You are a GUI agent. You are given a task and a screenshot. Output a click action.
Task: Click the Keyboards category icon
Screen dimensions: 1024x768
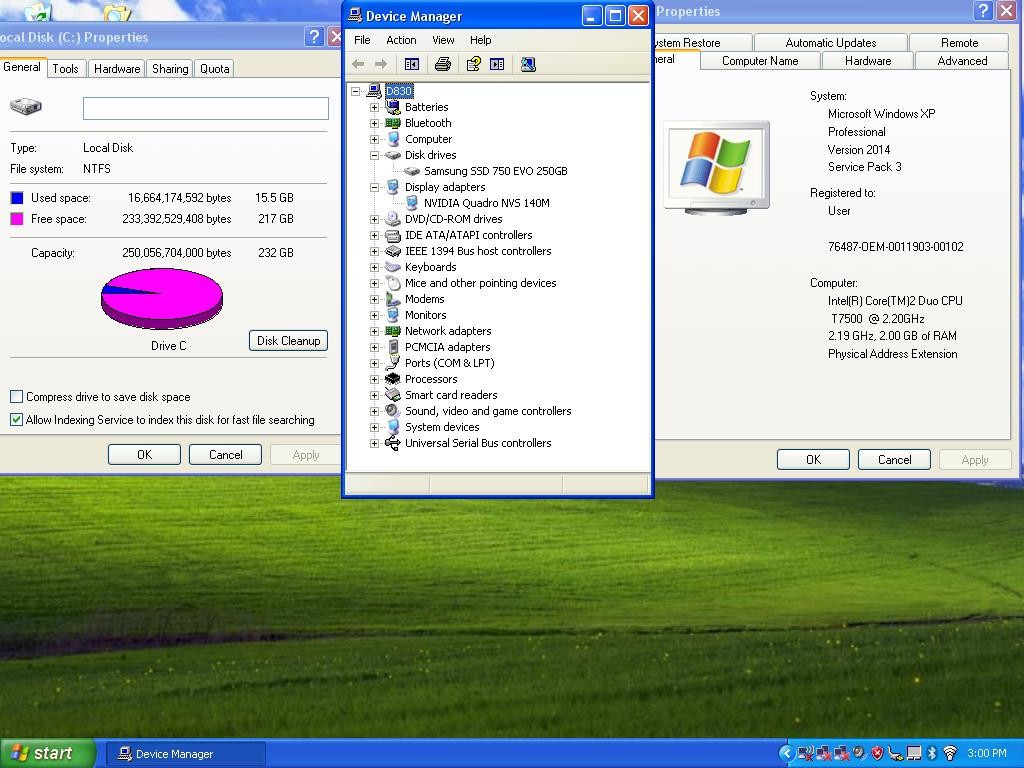click(x=392, y=266)
